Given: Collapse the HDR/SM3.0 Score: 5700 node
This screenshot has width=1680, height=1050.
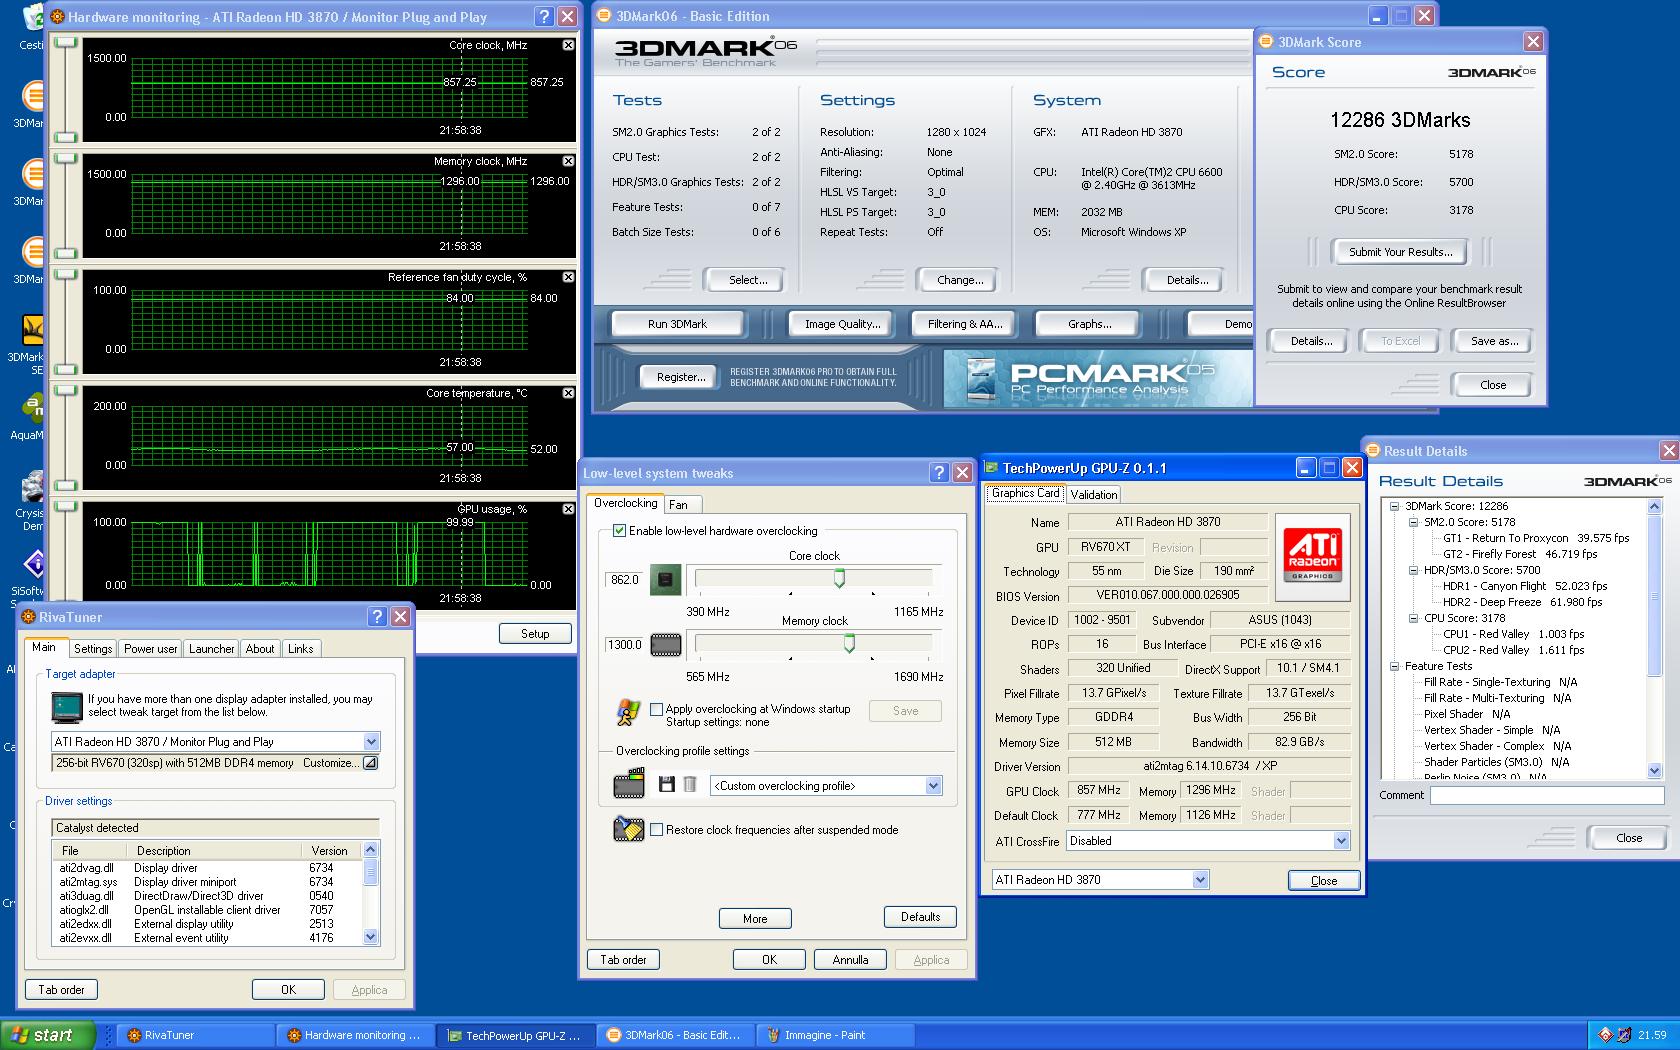Looking at the screenshot, I should pos(1414,570).
